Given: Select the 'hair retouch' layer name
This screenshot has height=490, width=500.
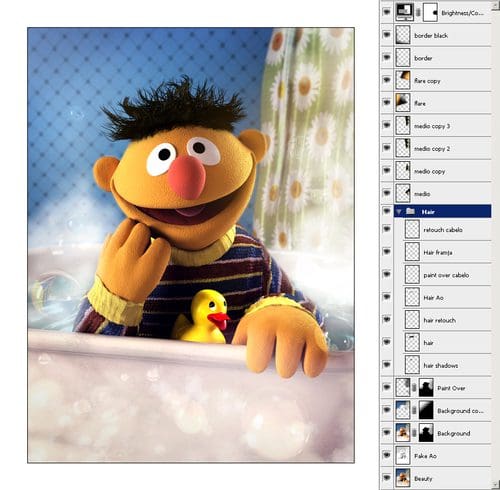Looking at the screenshot, I should 439,320.
